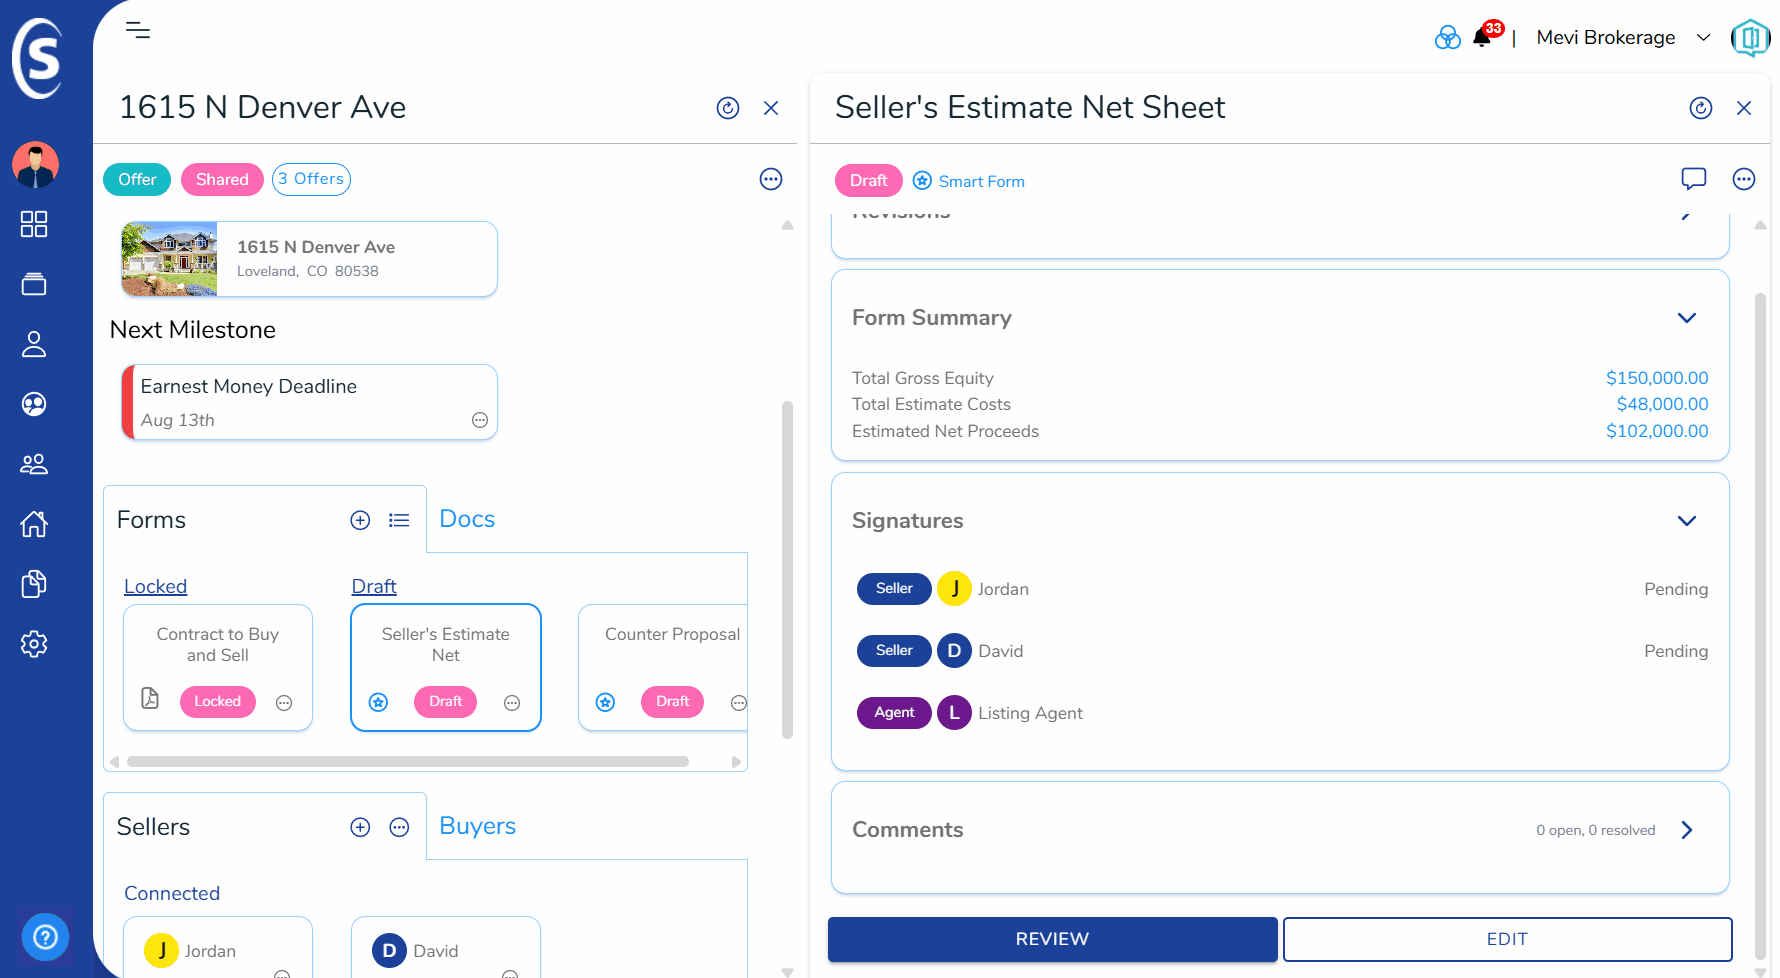Refresh the Seller's Estimate Net Sheet panel
1780x978 pixels.
click(1700, 108)
